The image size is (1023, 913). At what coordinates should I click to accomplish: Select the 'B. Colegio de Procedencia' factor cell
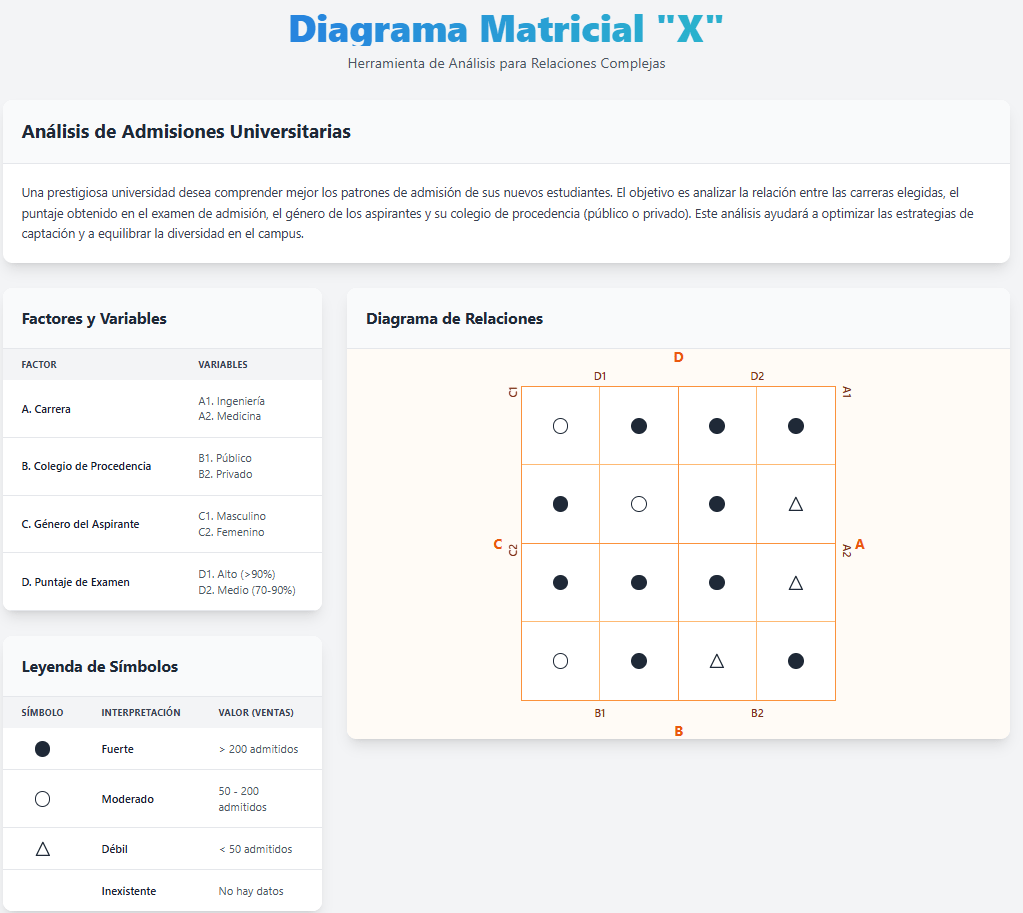pyautogui.click(x=86, y=466)
